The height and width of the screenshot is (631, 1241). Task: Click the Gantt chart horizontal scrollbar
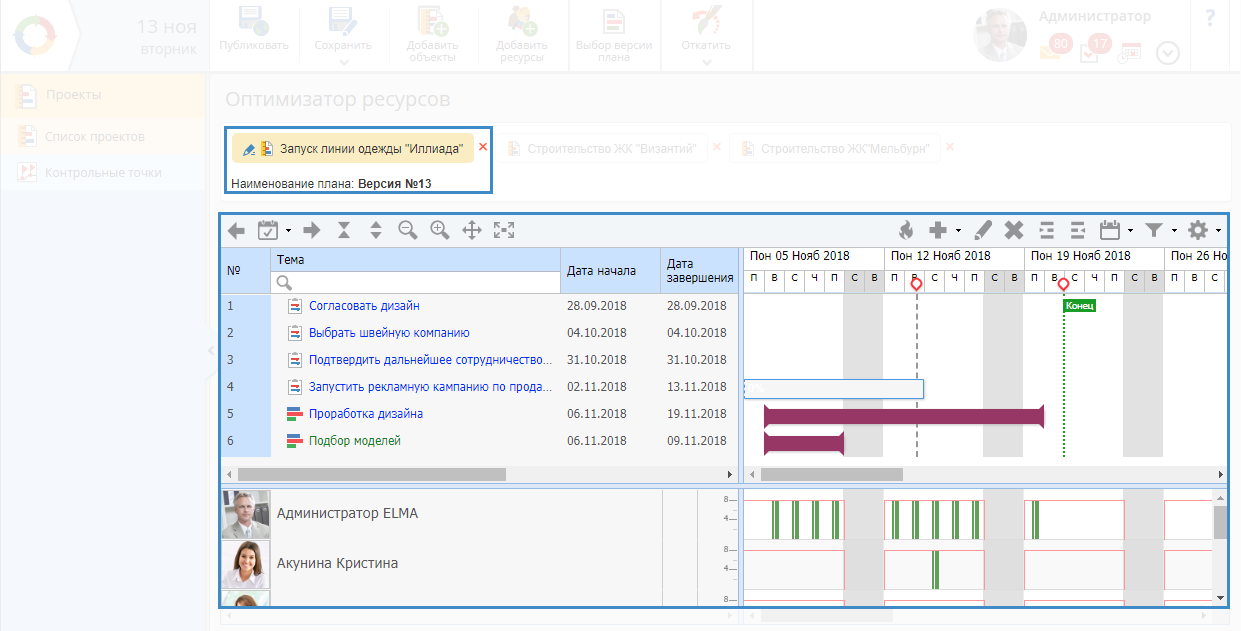[831, 475]
